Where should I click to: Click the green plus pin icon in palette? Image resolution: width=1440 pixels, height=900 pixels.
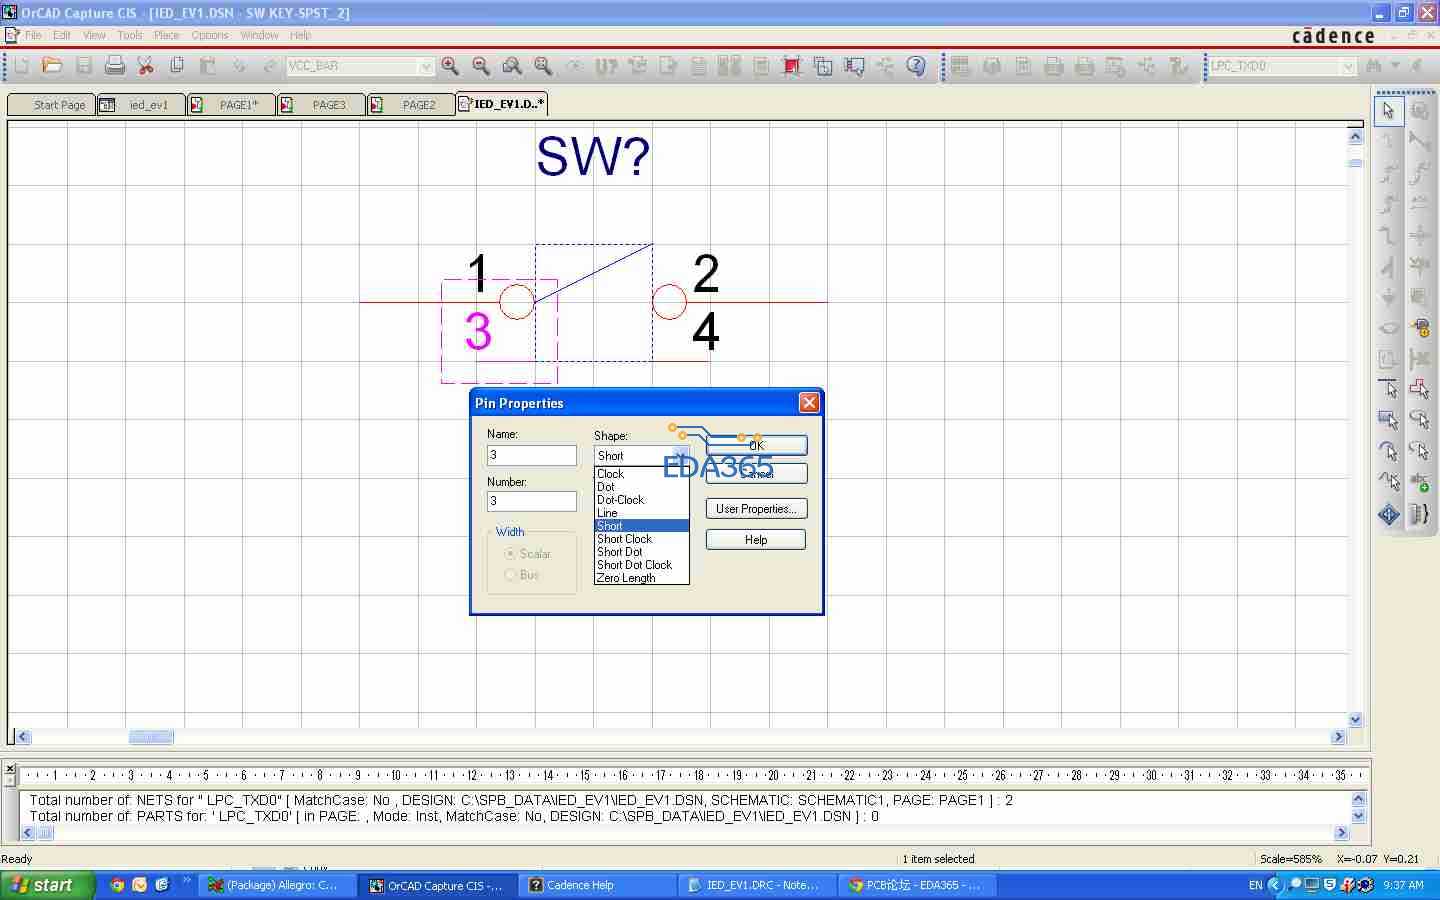pos(1419,483)
